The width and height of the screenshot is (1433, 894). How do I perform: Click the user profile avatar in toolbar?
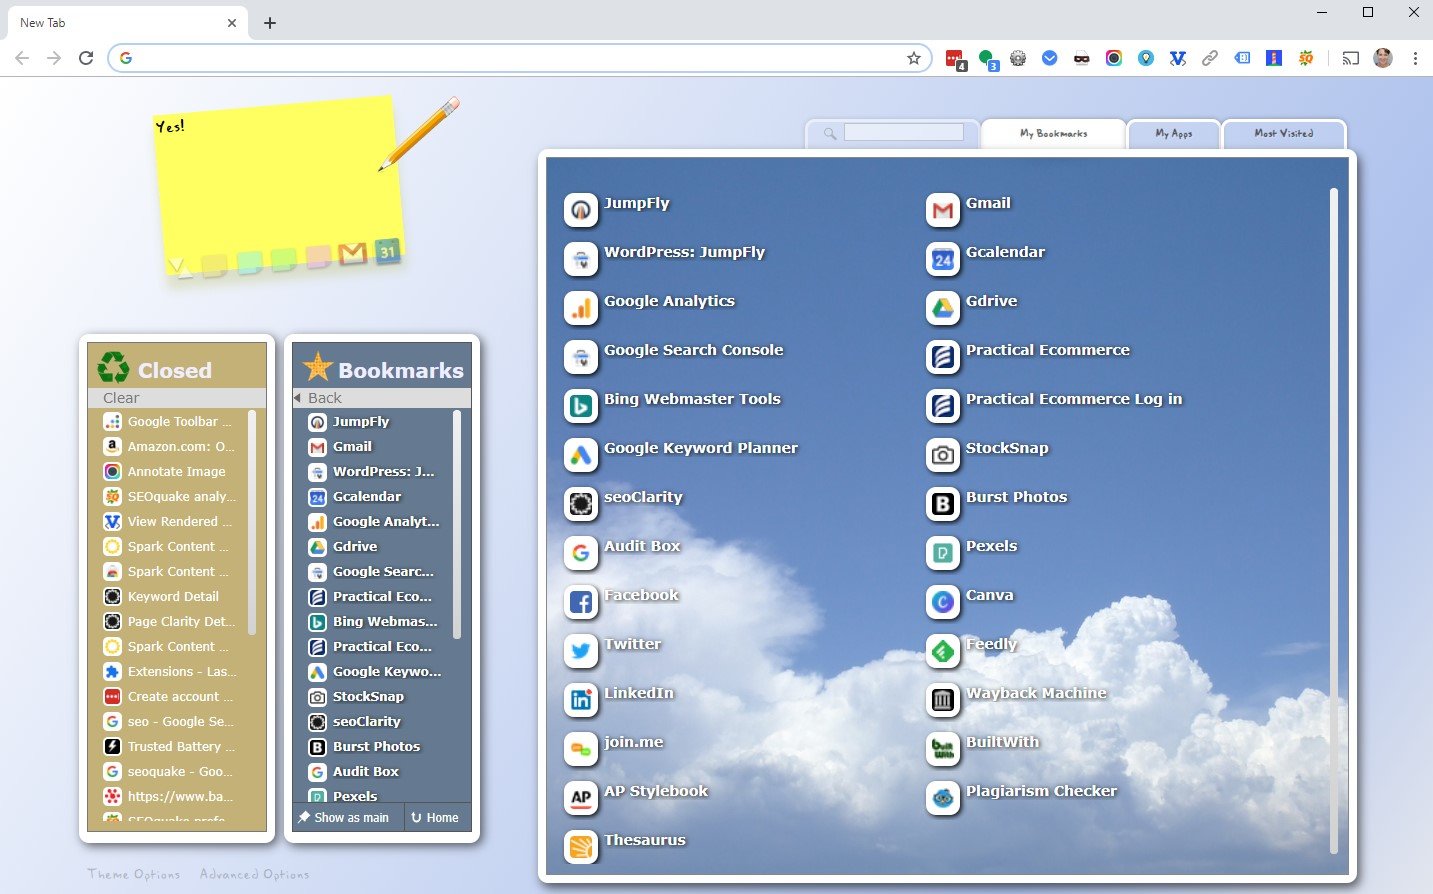1383,58
